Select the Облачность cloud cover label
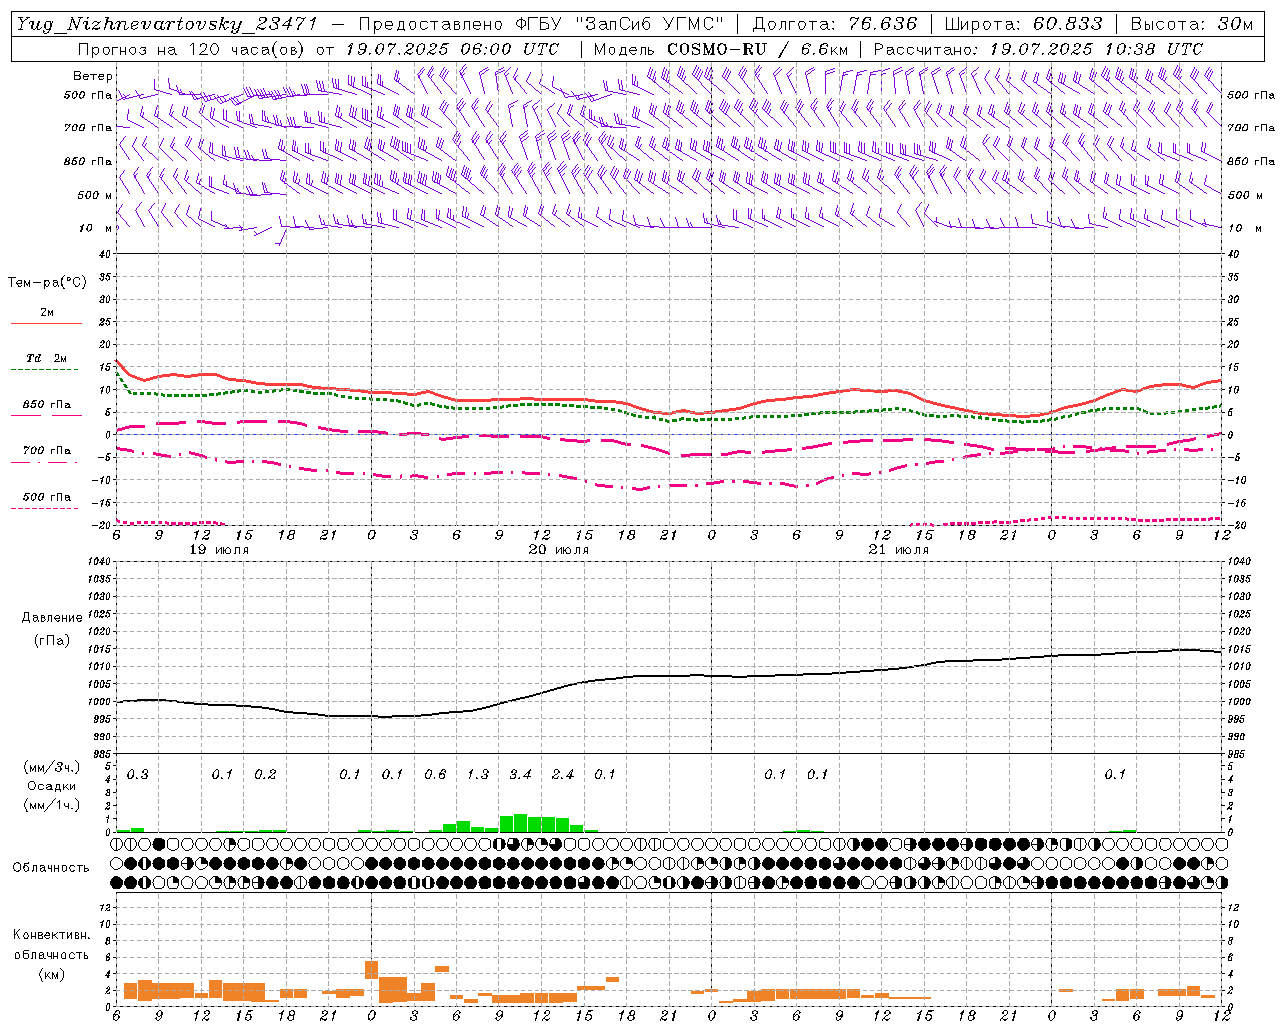The height and width of the screenshot is (1024, 1280). 51,868
